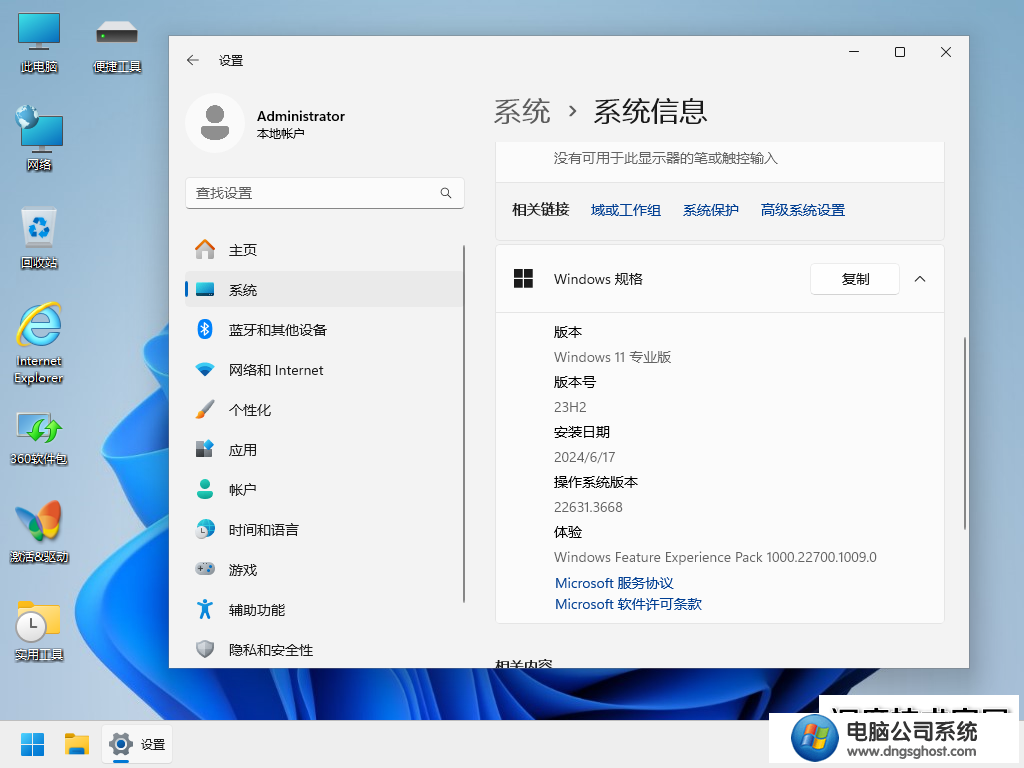The width and height of the screenshot is (1024, 768).
Task: Click the 复制 button
Action: click(854, 279)
